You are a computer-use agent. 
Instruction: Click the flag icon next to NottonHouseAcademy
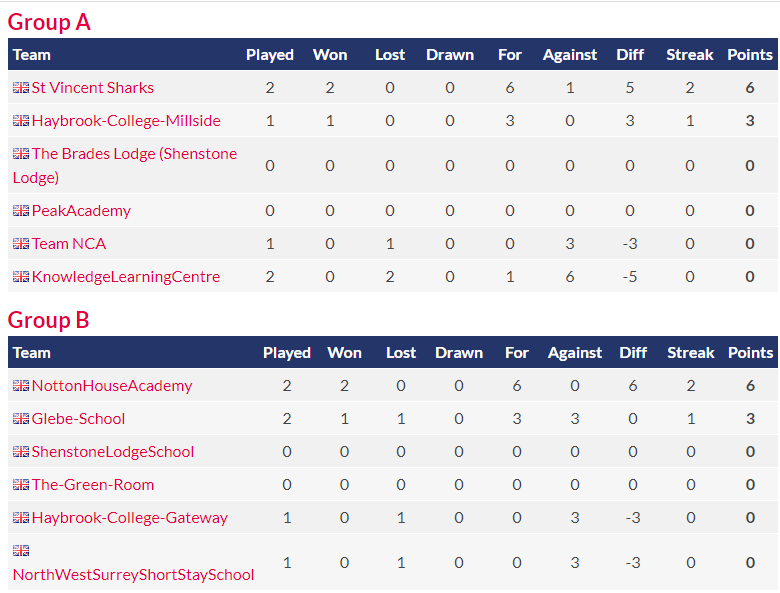(x=21, y=386)
